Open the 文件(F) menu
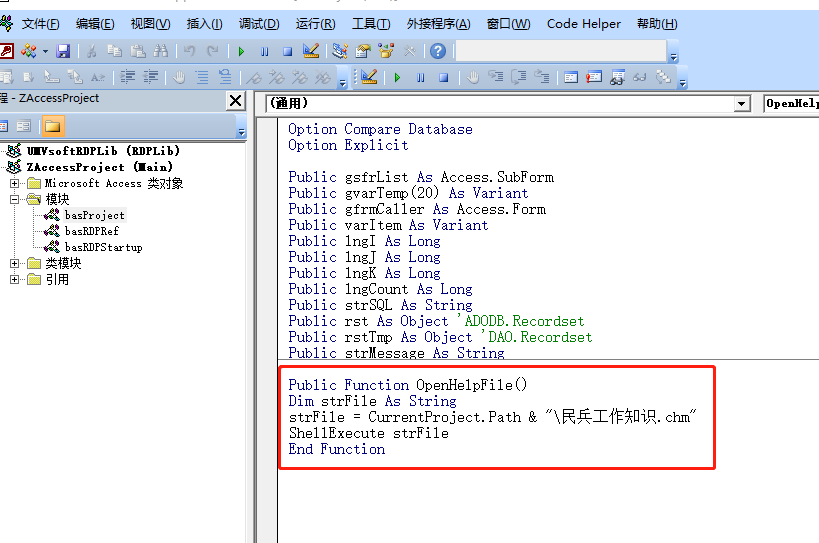 [40, 24]
